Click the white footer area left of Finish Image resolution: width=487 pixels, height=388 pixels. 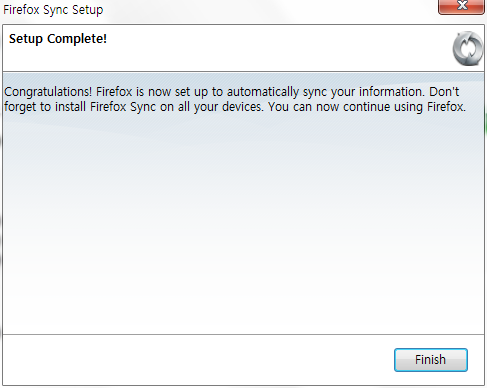click(x=197, y=360)
